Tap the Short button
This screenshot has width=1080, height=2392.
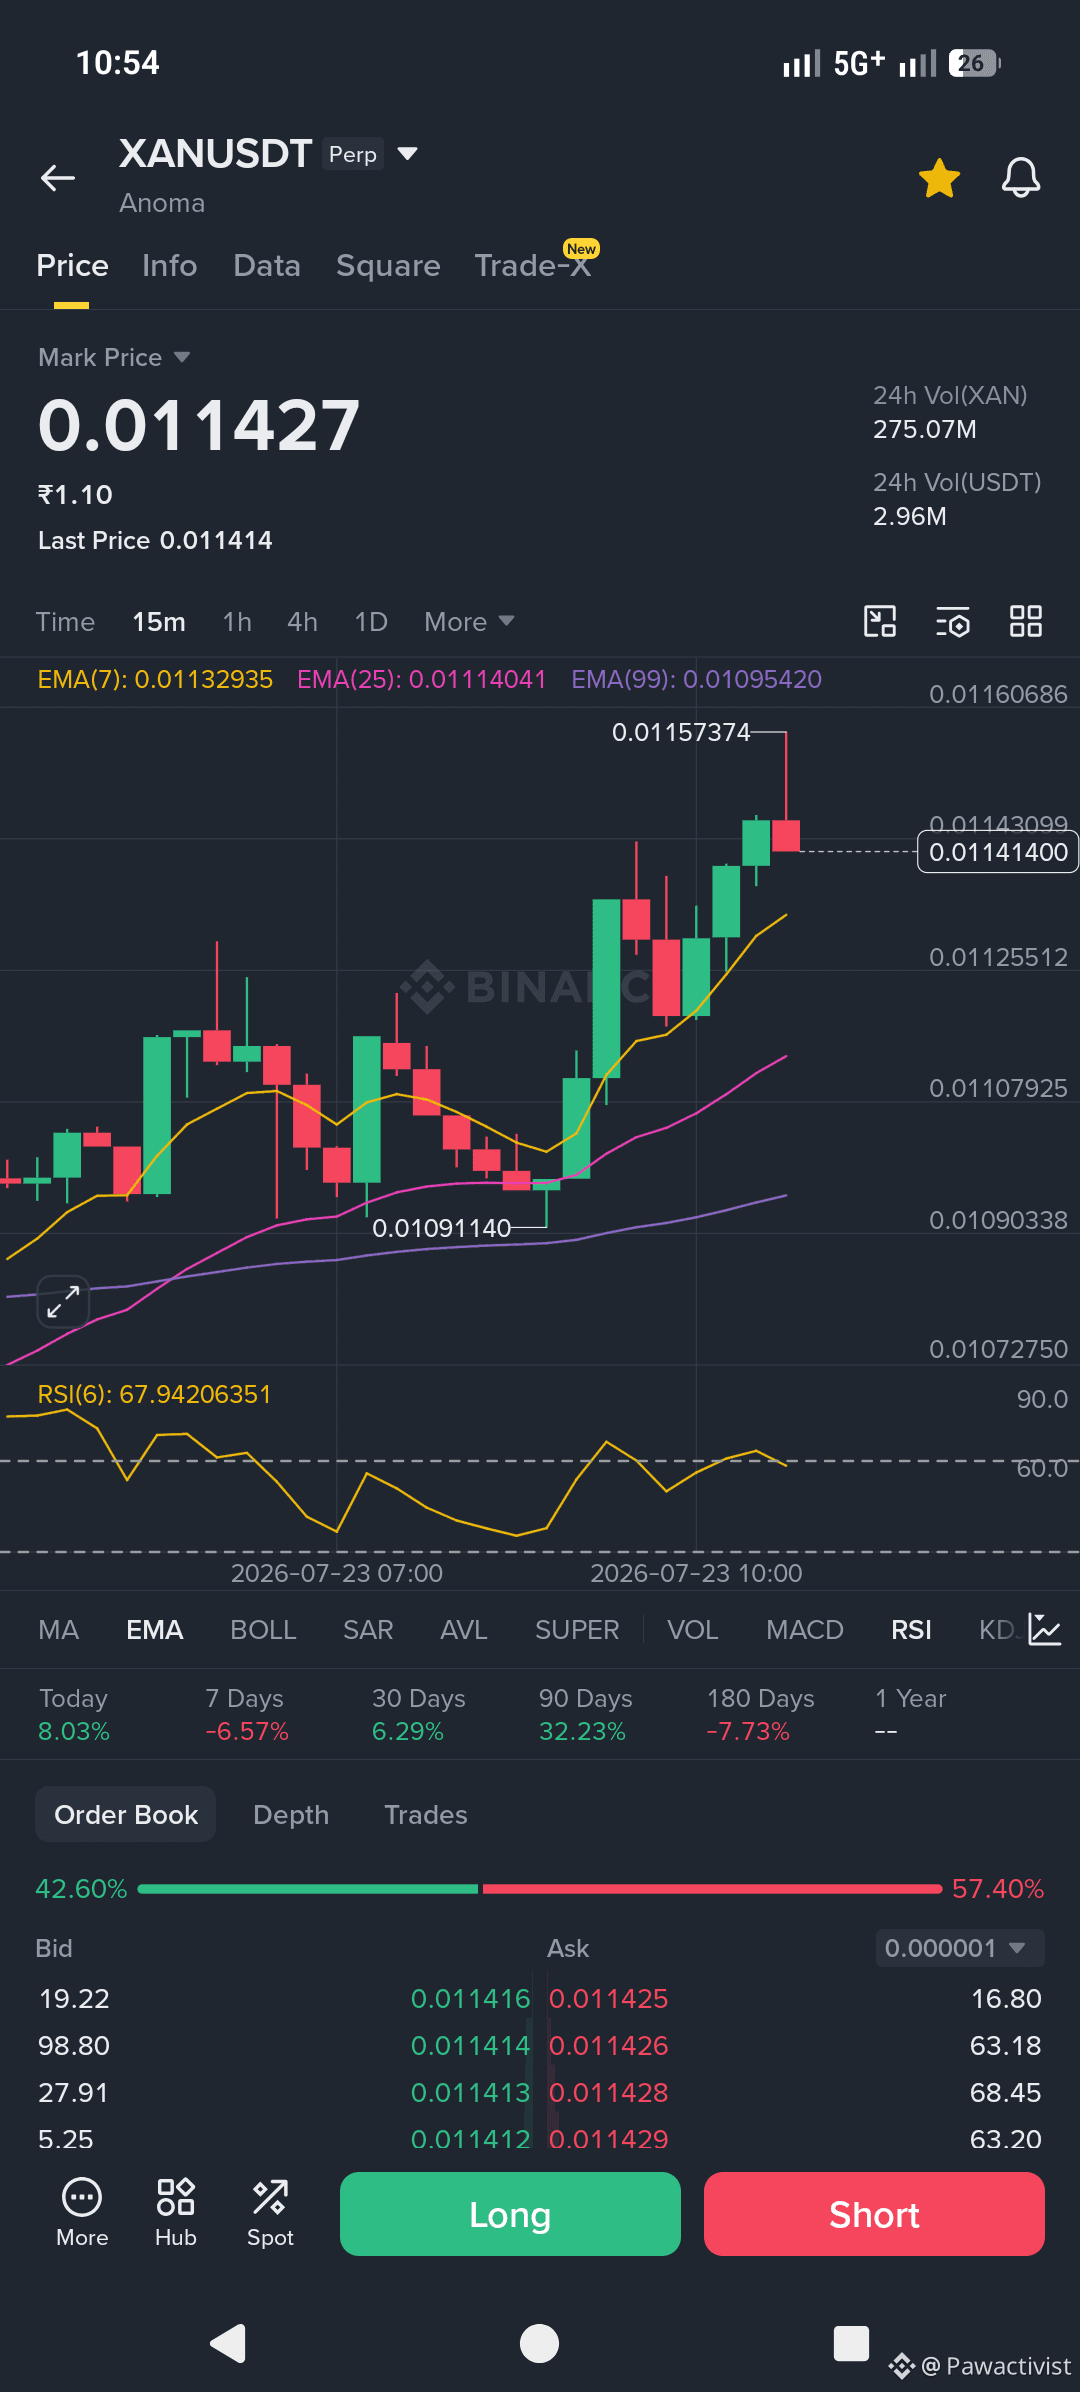874,2214
